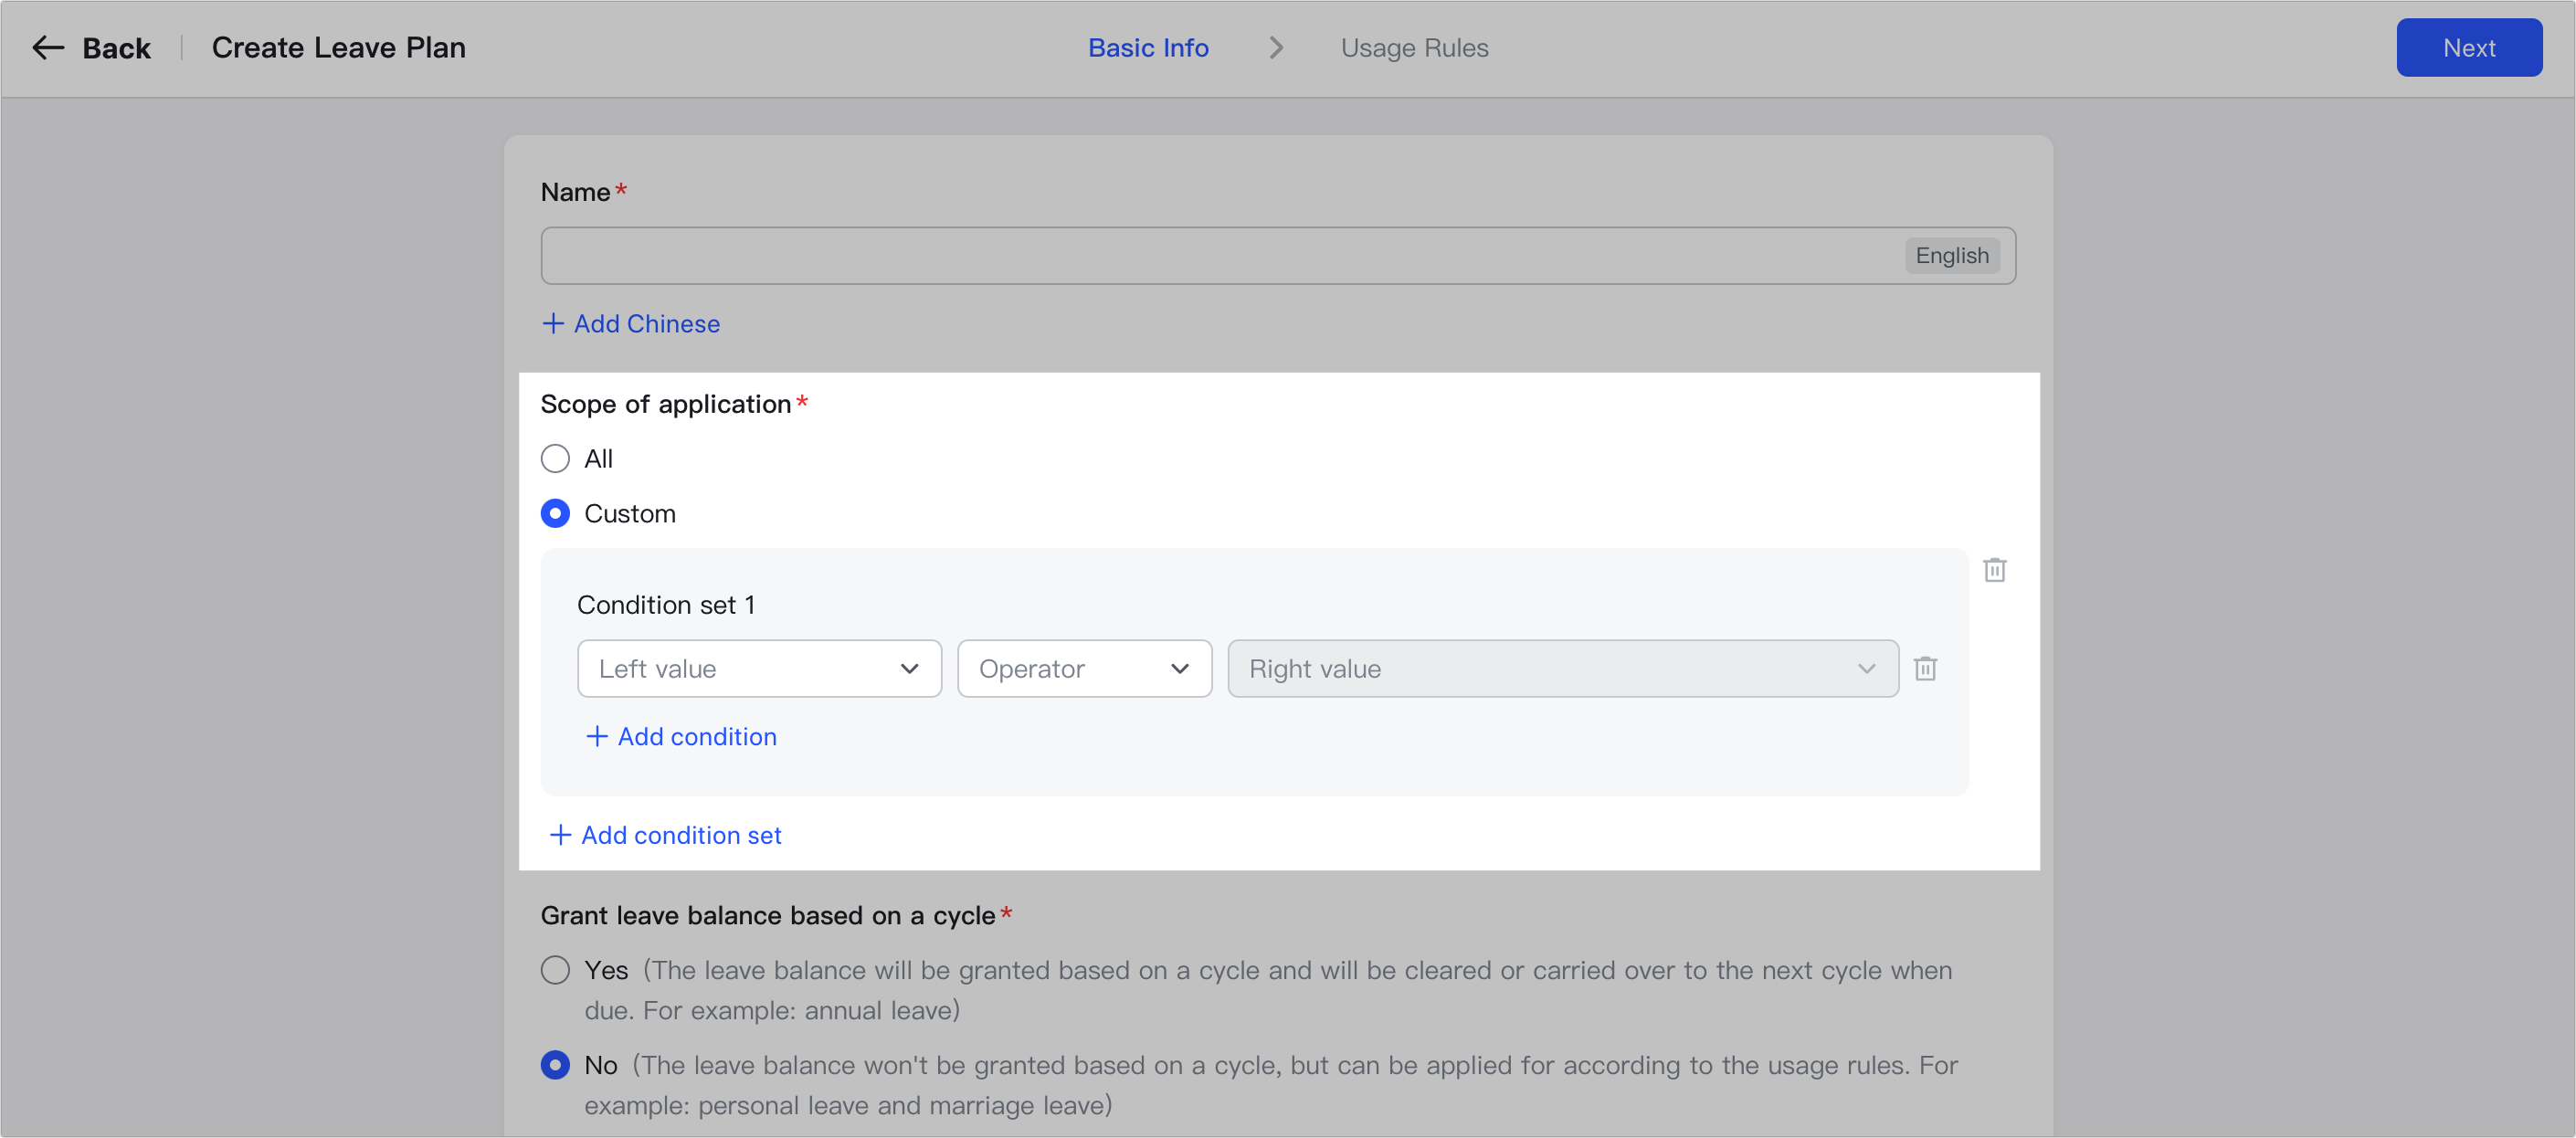Screen dimensions: 2576x1138
Task: Click the English language tag
Action: click(x=1951, y=255)
